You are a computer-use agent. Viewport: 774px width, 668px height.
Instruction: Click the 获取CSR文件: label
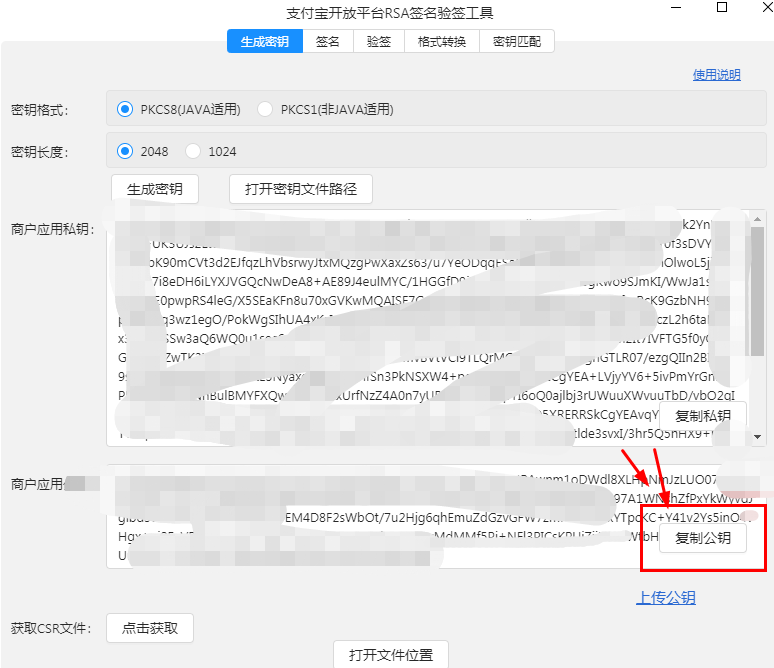tap(51, 628)
